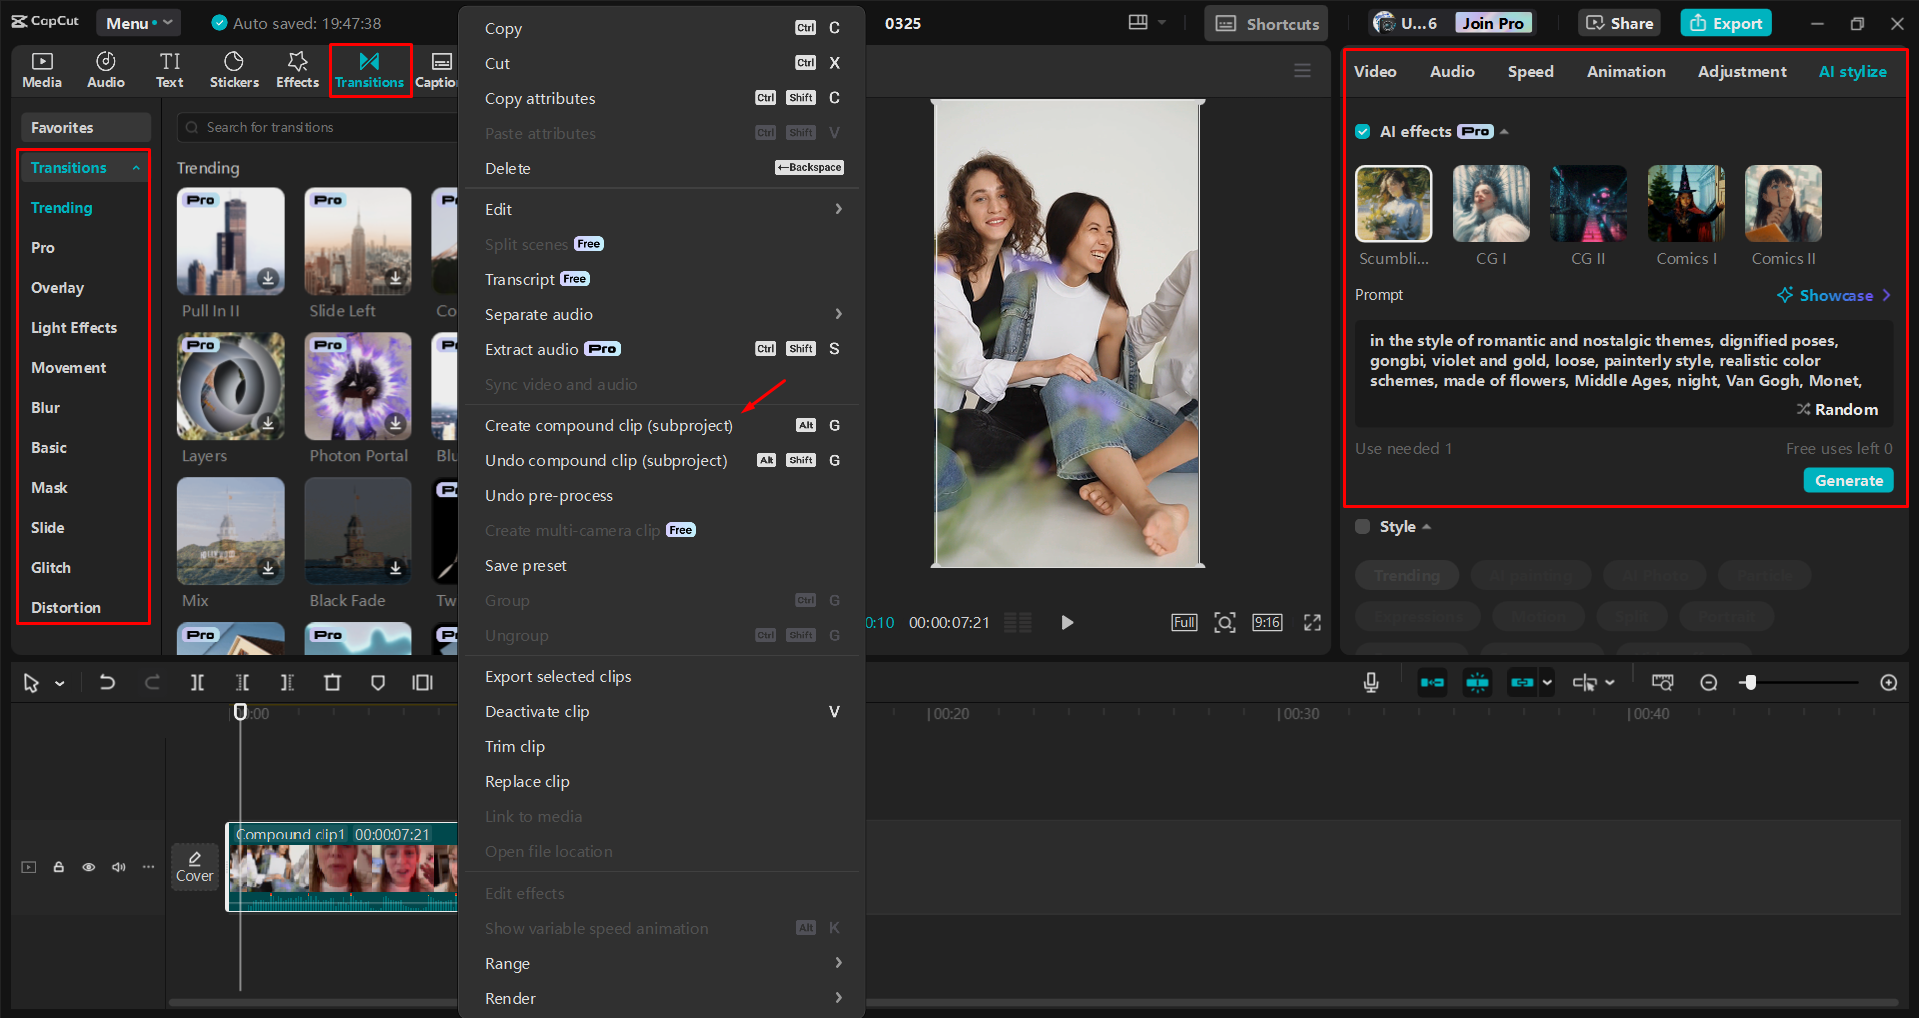Select the Audio panel icon
This screenshot has height=1018, width=1919.
point(105,69)
